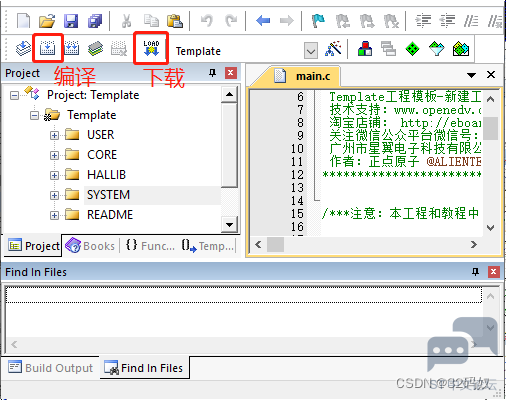Open Target Options magic wand icon
The width and height of the screenshot is (506, 400).
pyautogui.click(x=333, y=49)
